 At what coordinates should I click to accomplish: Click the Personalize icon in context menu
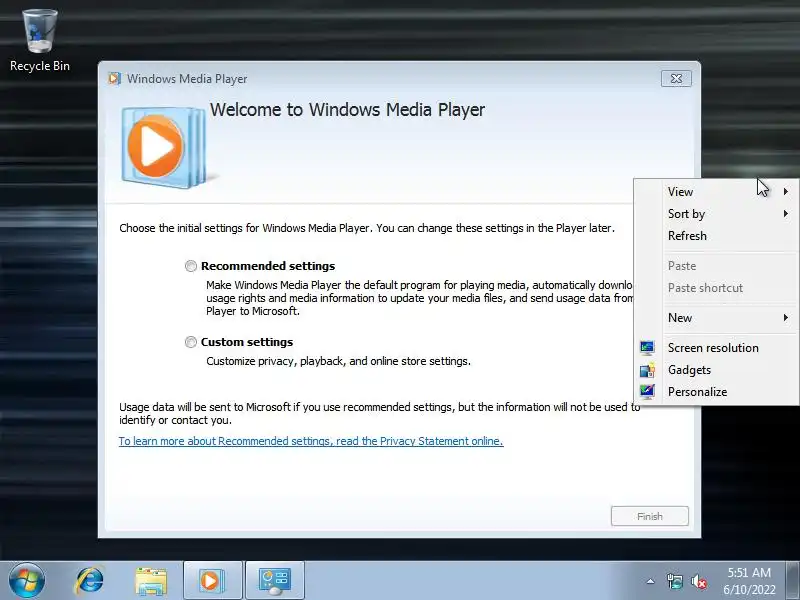(647, 392)
